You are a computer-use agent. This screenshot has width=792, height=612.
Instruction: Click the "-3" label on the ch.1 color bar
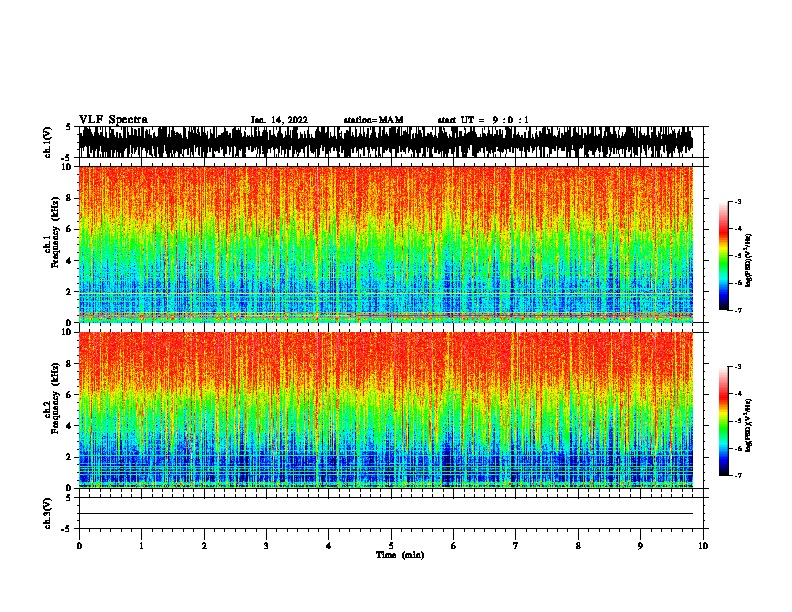click(x=737, y=202)
